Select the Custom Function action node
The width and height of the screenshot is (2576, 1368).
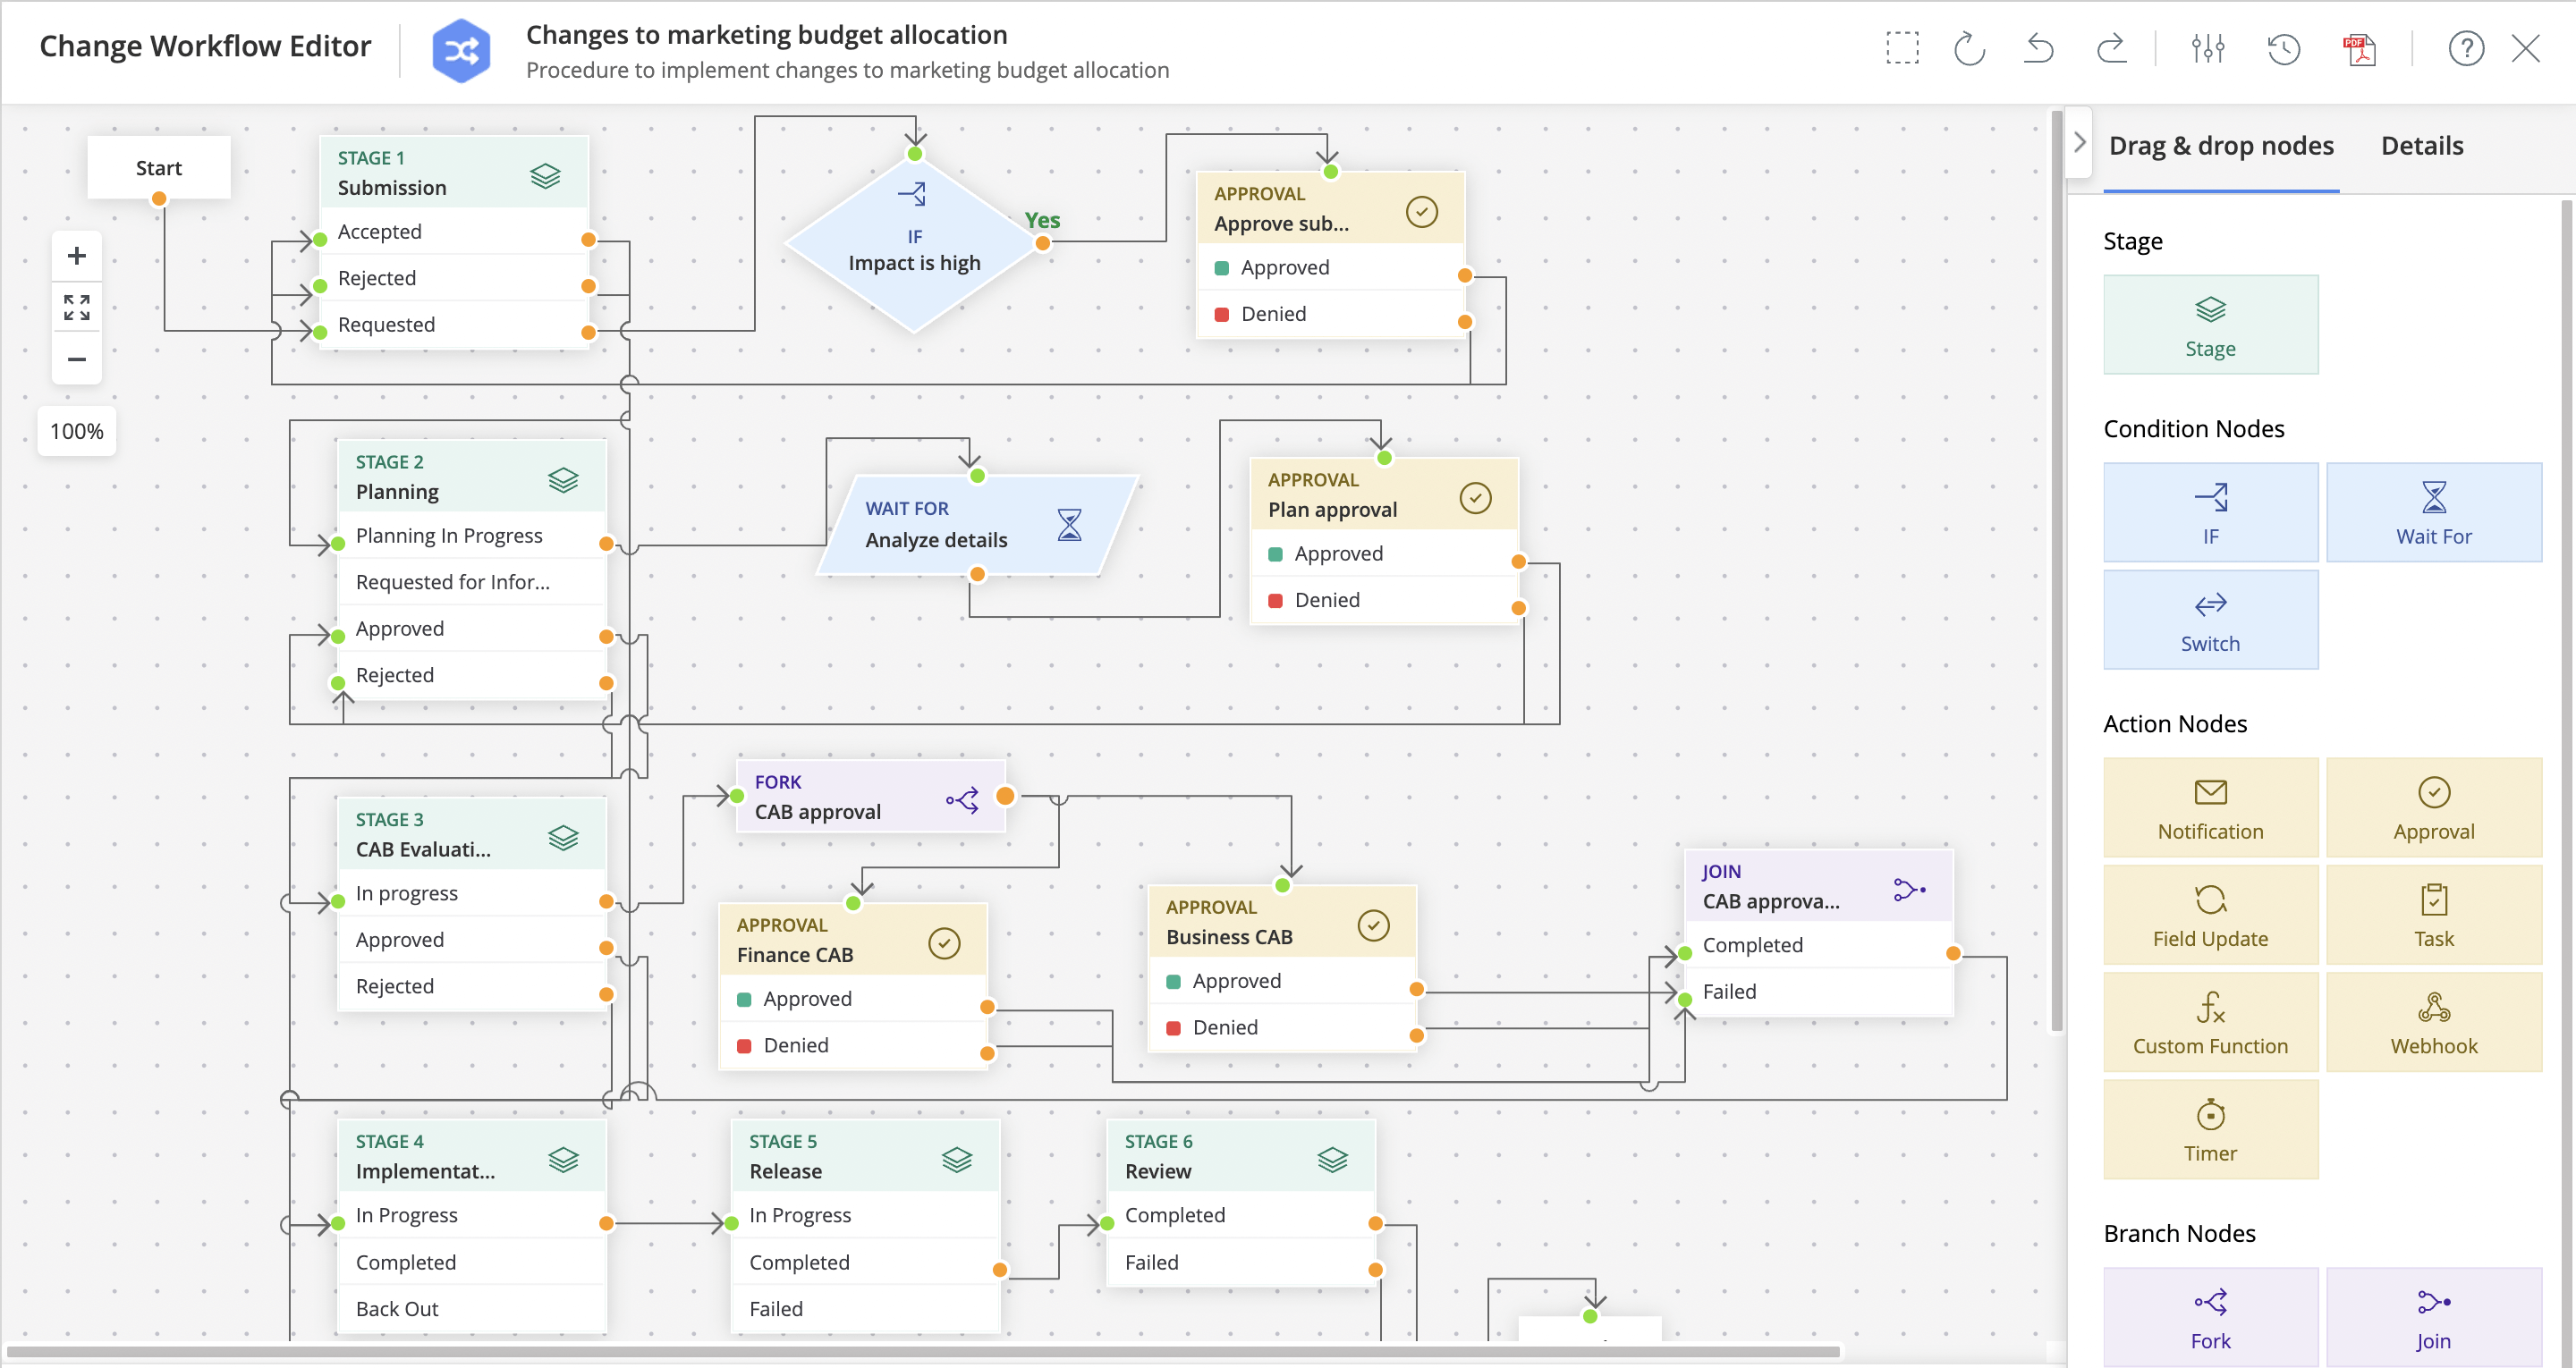2209,1021
